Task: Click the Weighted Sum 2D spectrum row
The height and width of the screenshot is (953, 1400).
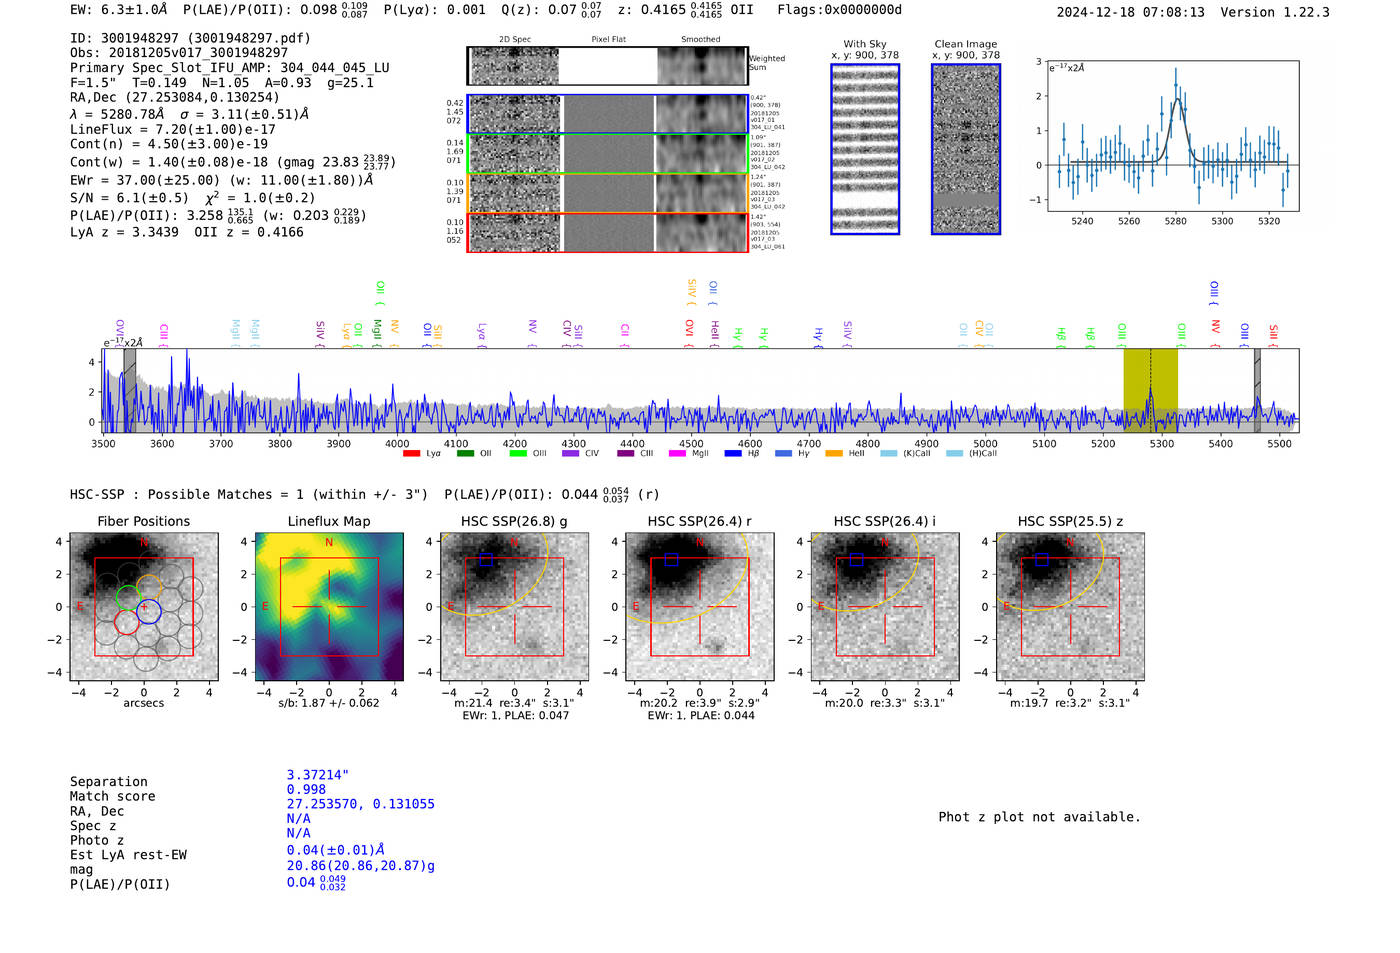Action: click(x=607, y=66)
